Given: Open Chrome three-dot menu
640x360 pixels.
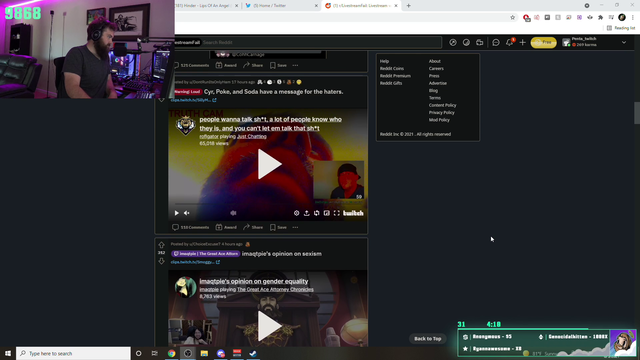Looking at the screenshot, I should point(632,18).
